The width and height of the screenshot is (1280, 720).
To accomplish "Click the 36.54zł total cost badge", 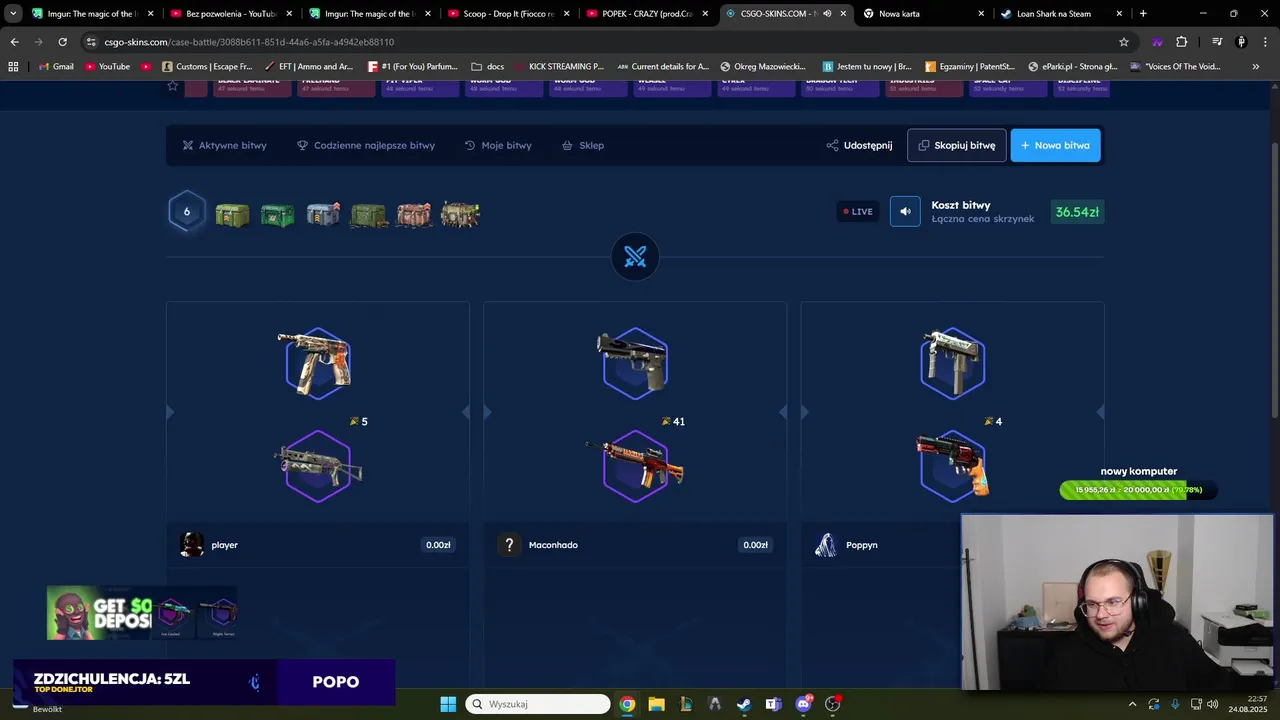I will pyautogui.click(x=1077, y=212).
